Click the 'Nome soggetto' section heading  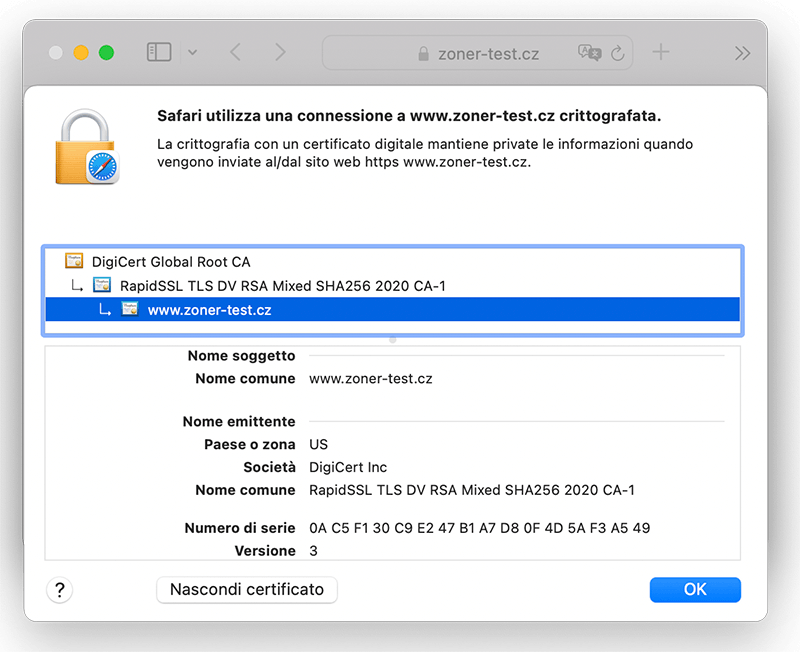click(x=241, y=356)
